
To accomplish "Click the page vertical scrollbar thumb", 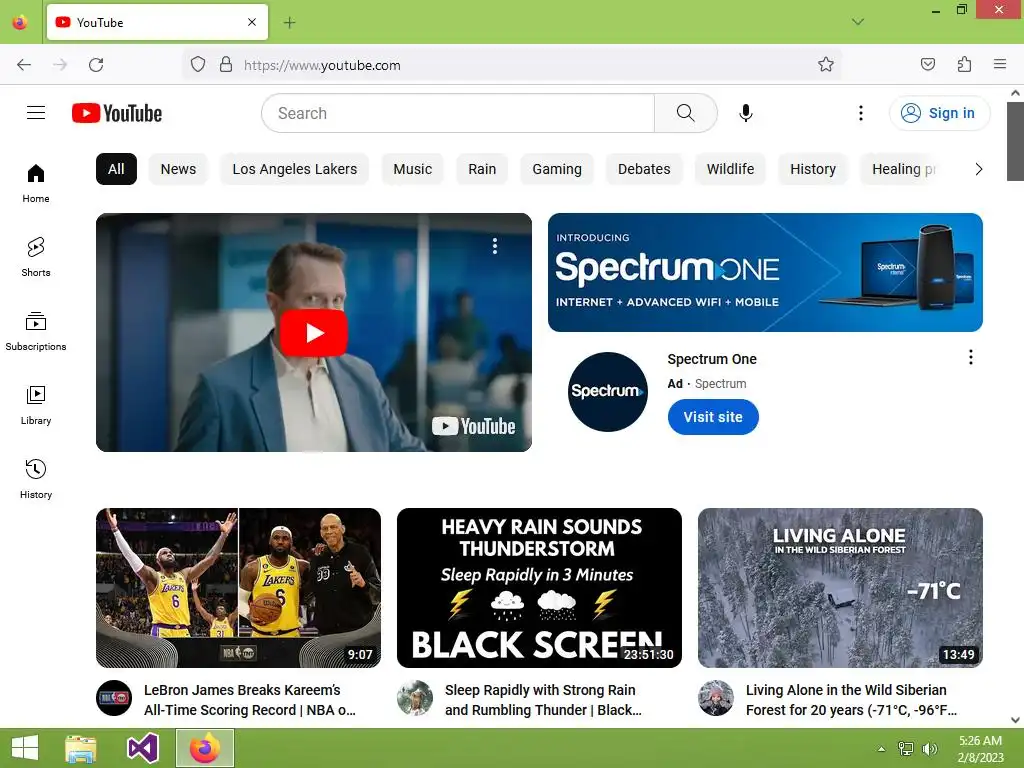I will tap(1015, 141).
